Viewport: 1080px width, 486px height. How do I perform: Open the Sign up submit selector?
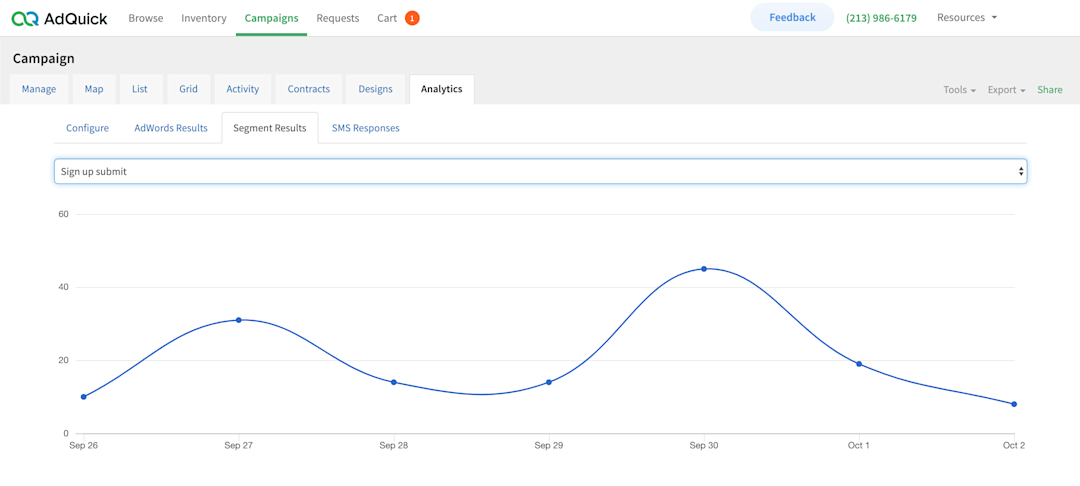click(x=540, y=172)
